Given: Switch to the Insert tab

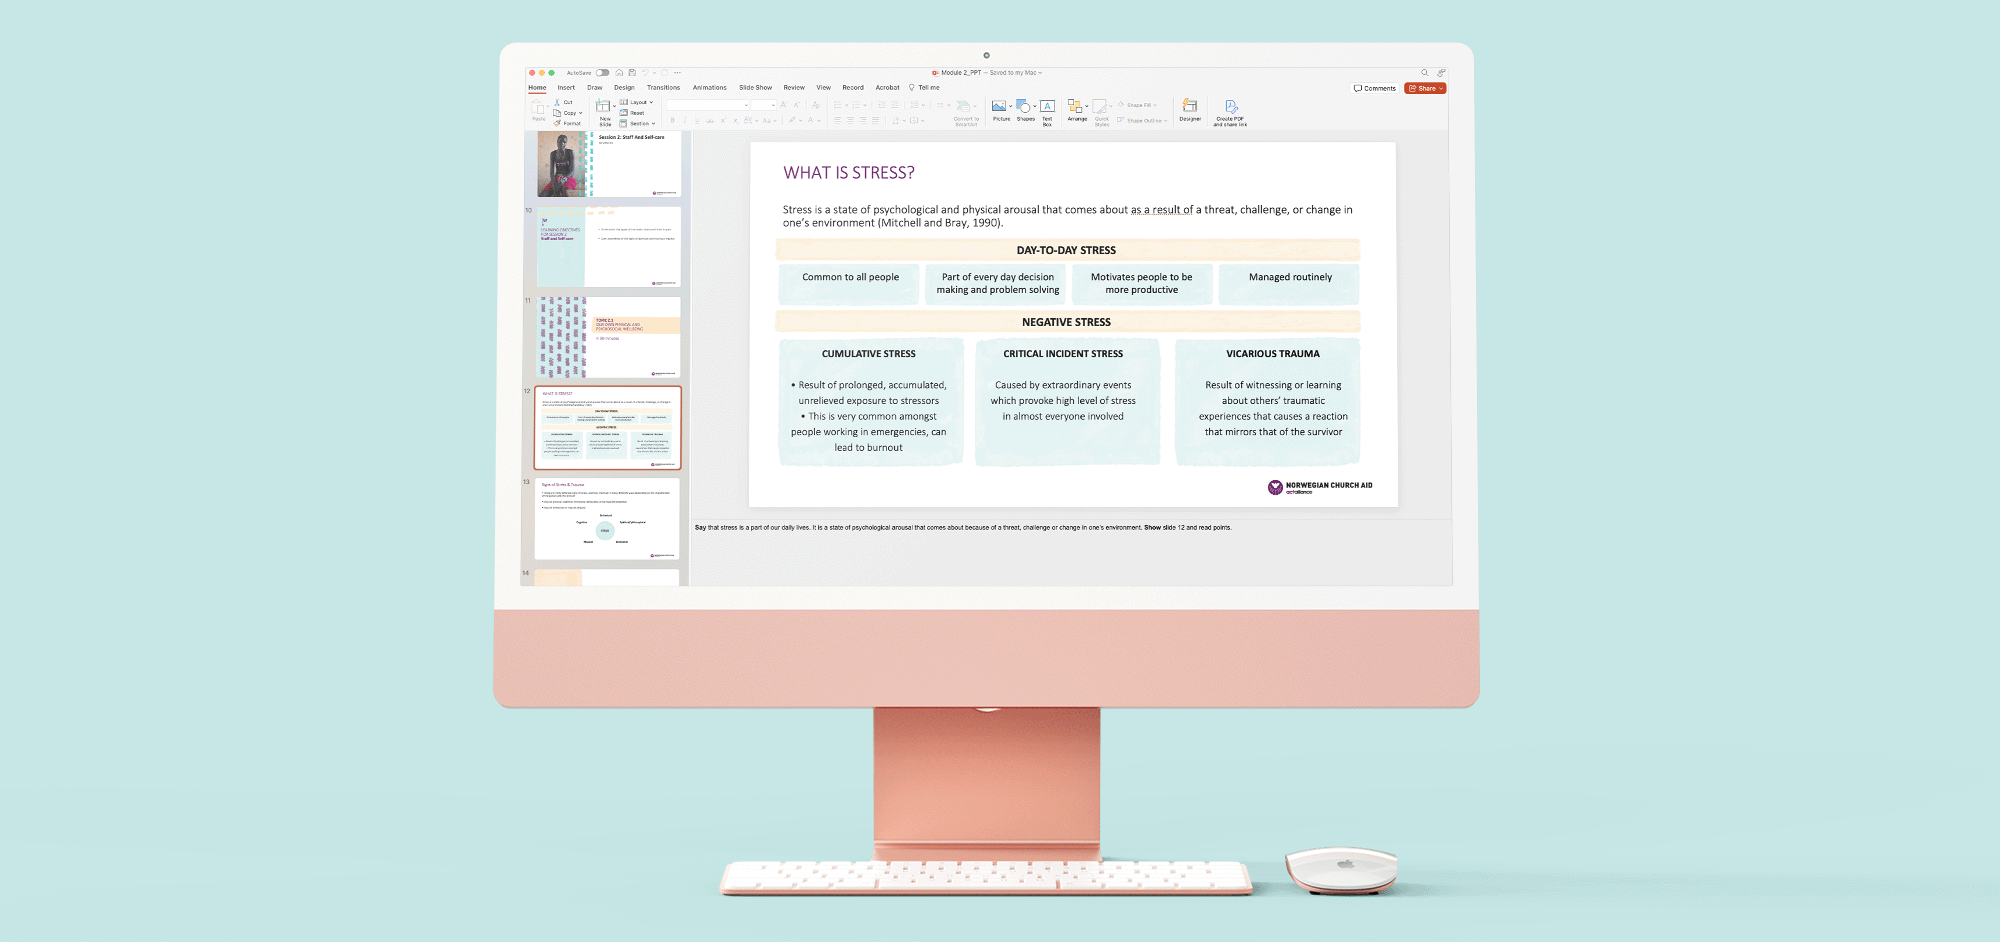Looking at the screenshot, I should click(566, 88).
